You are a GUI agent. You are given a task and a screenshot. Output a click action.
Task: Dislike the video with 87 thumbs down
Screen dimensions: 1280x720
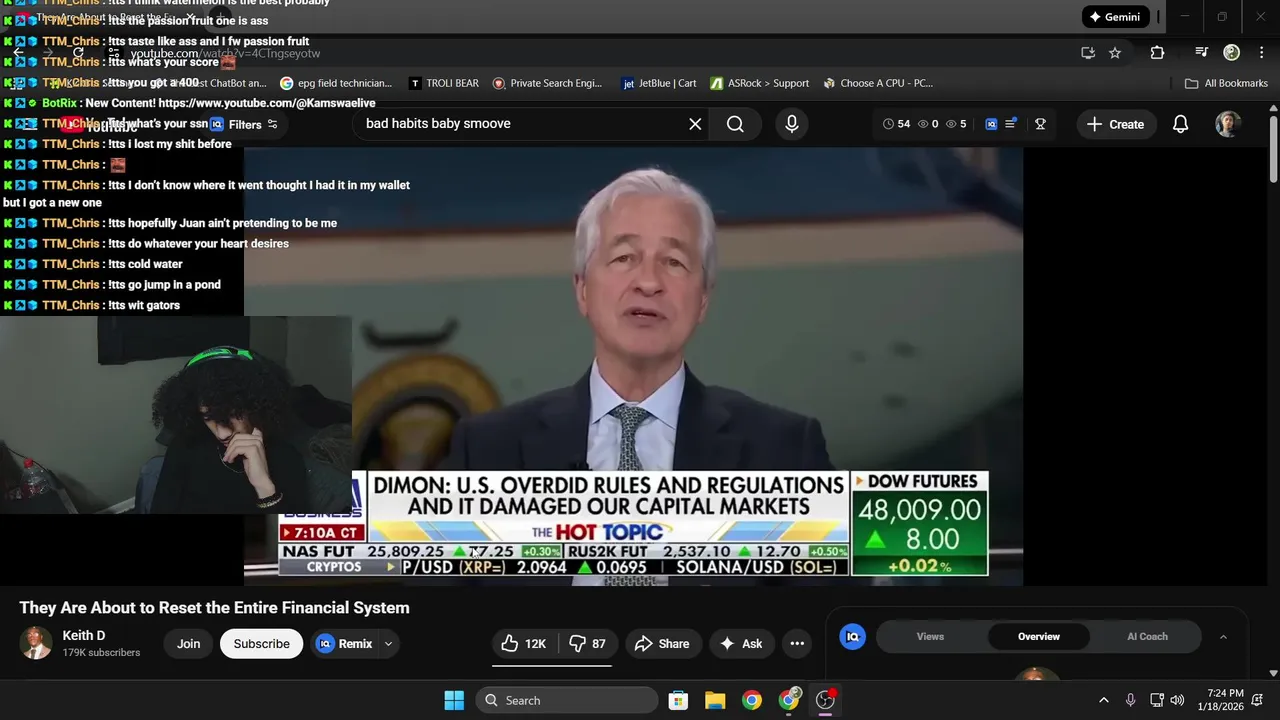click(x=587, y=644)
